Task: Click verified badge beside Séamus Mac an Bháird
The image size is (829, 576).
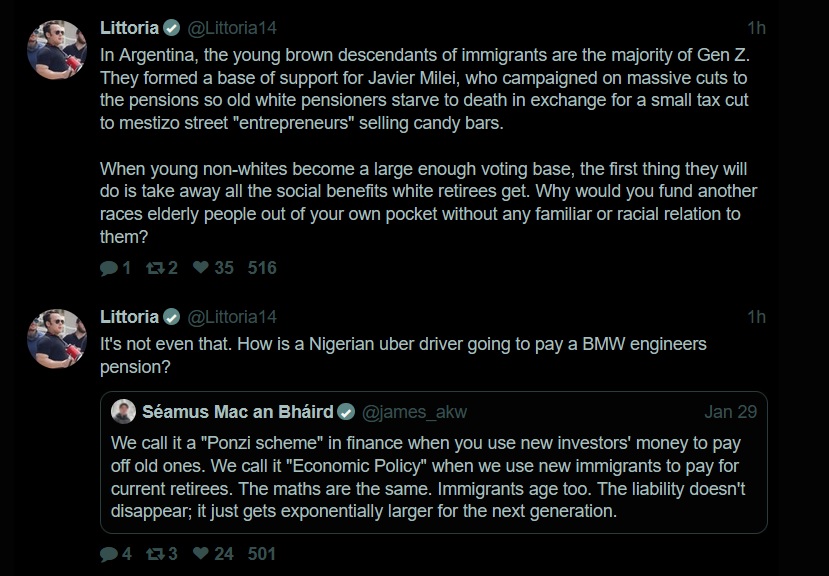Action: pos(346,412)
